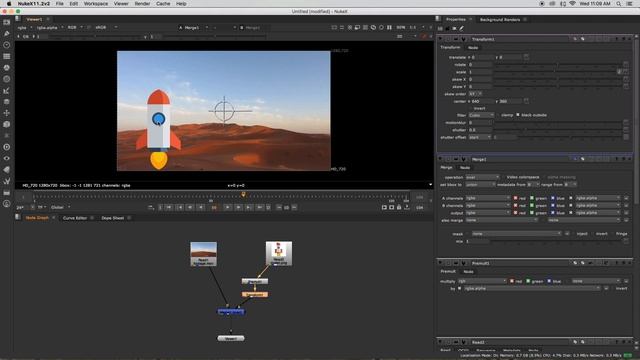Switch to the Curve Editor tab
Image resolution: width=640 pixels, height=360 pixels.
tap(75, 218)
